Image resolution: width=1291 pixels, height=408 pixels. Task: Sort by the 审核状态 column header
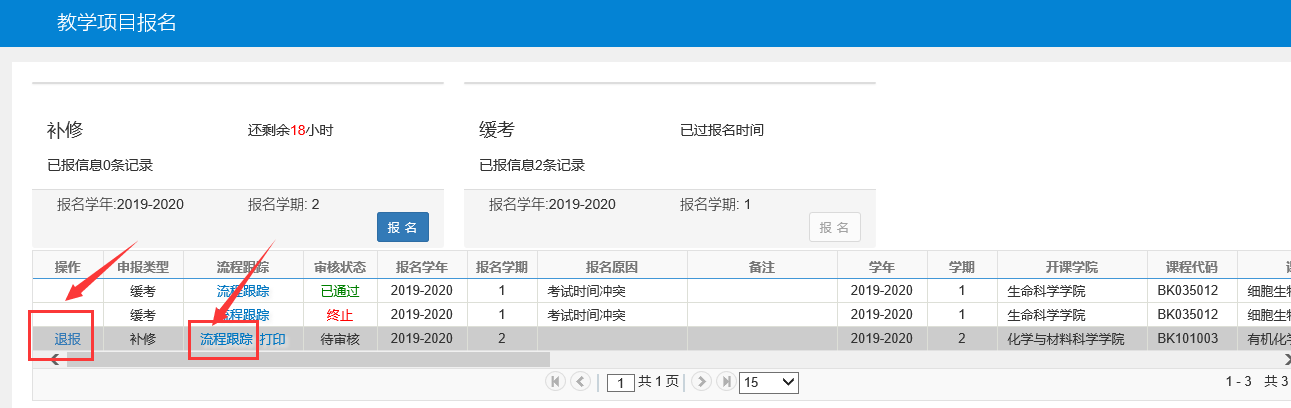[340, 267]
